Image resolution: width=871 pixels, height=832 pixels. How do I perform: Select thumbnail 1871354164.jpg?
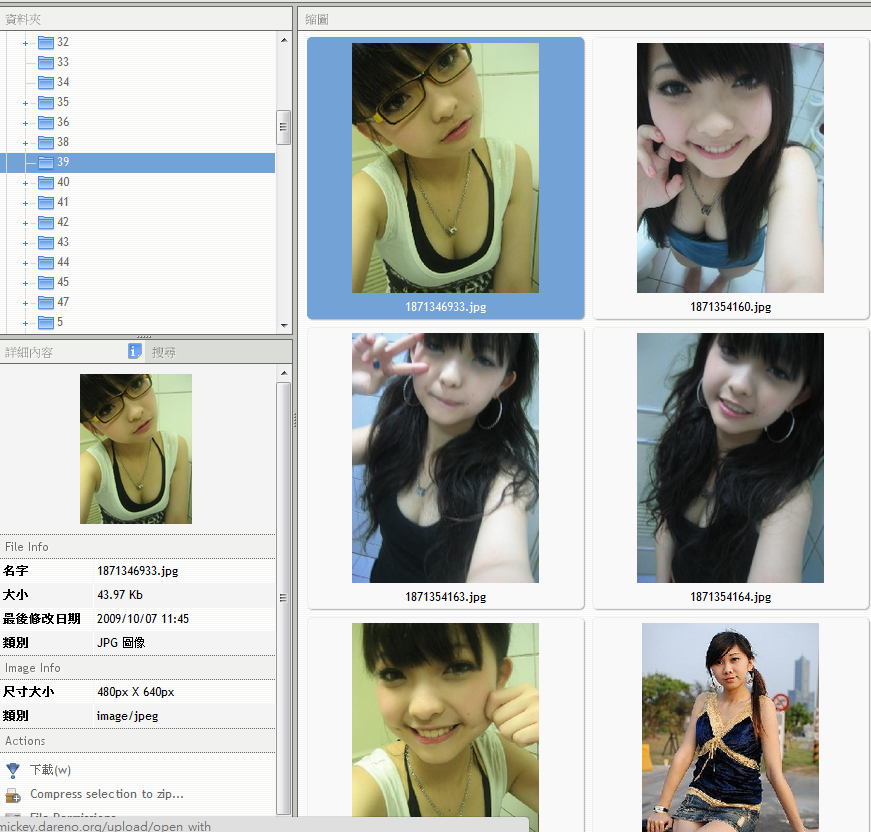click(x=730, y=468)
